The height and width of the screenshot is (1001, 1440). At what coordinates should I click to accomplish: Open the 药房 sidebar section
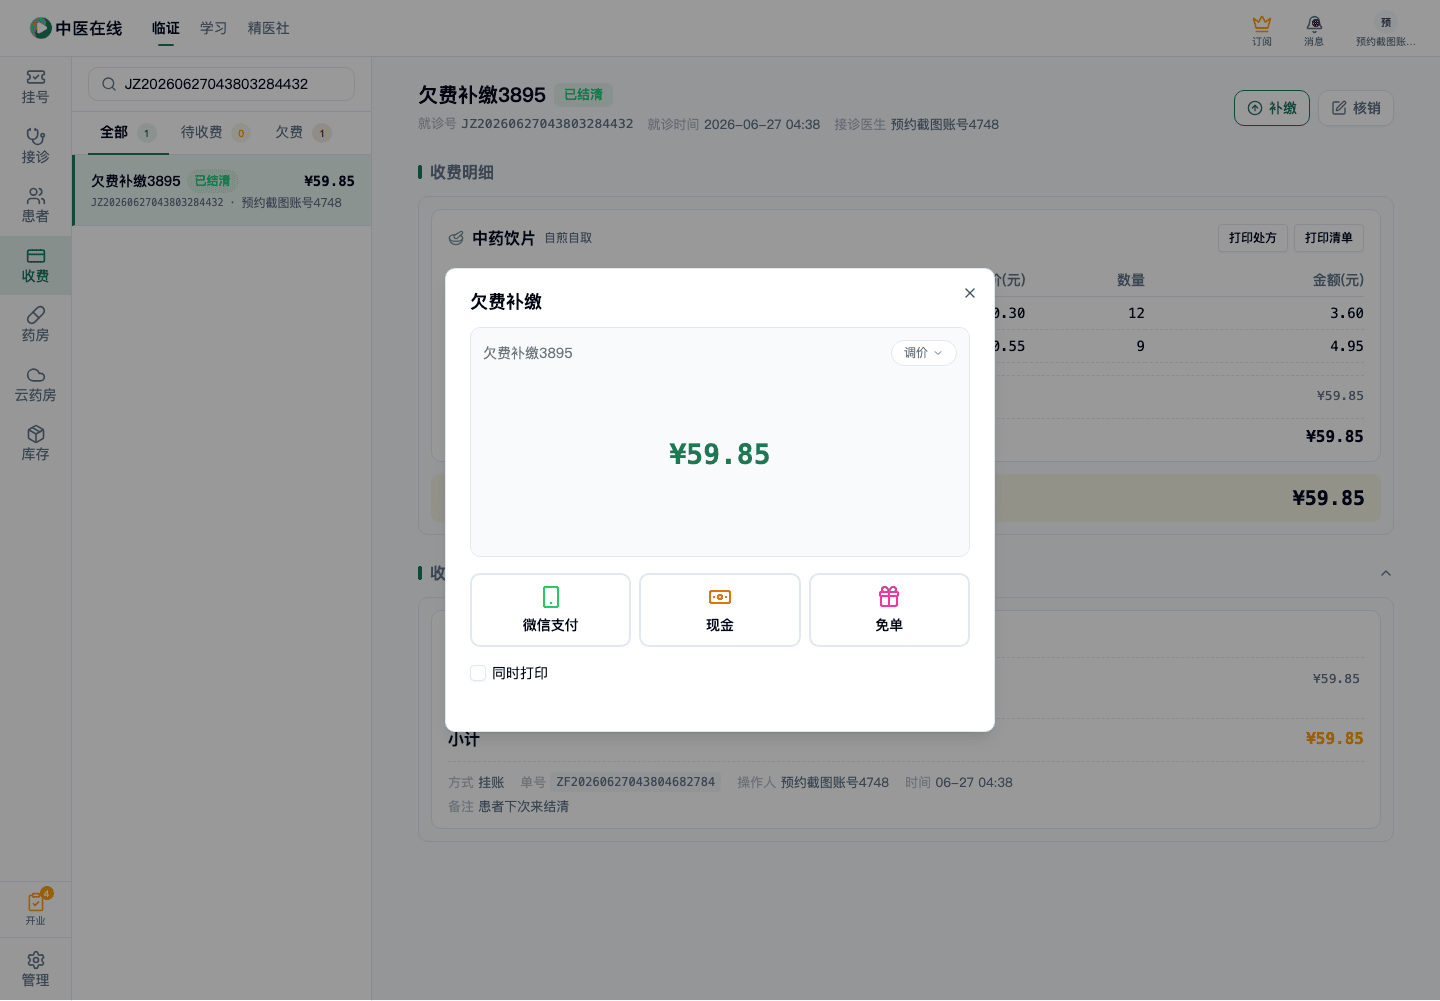click(x=35, y=325)
